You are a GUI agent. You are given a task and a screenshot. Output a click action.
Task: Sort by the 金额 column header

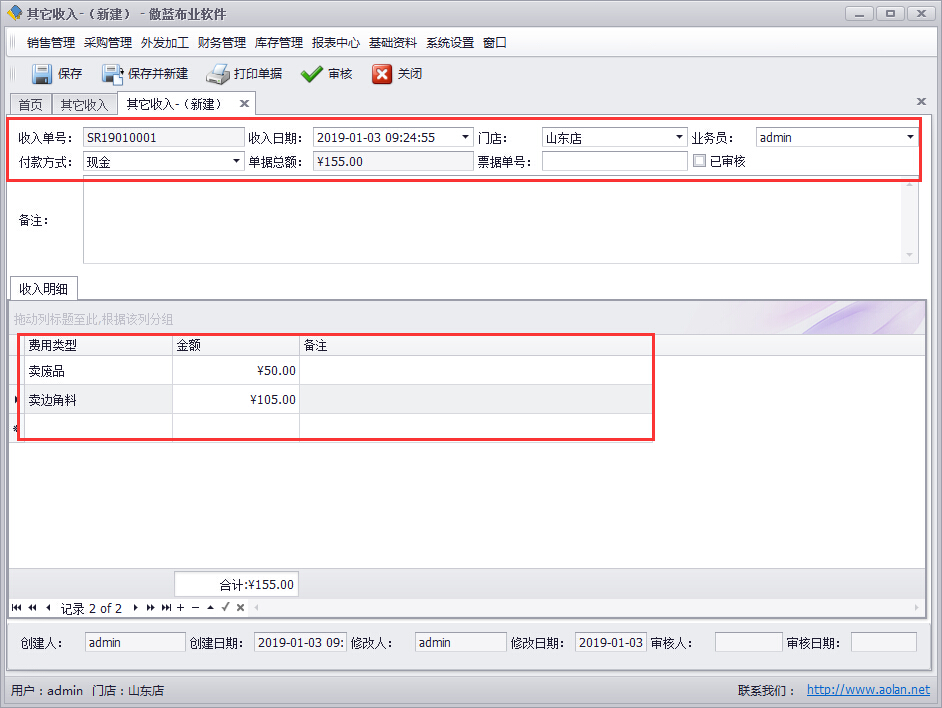click(235, 346)
